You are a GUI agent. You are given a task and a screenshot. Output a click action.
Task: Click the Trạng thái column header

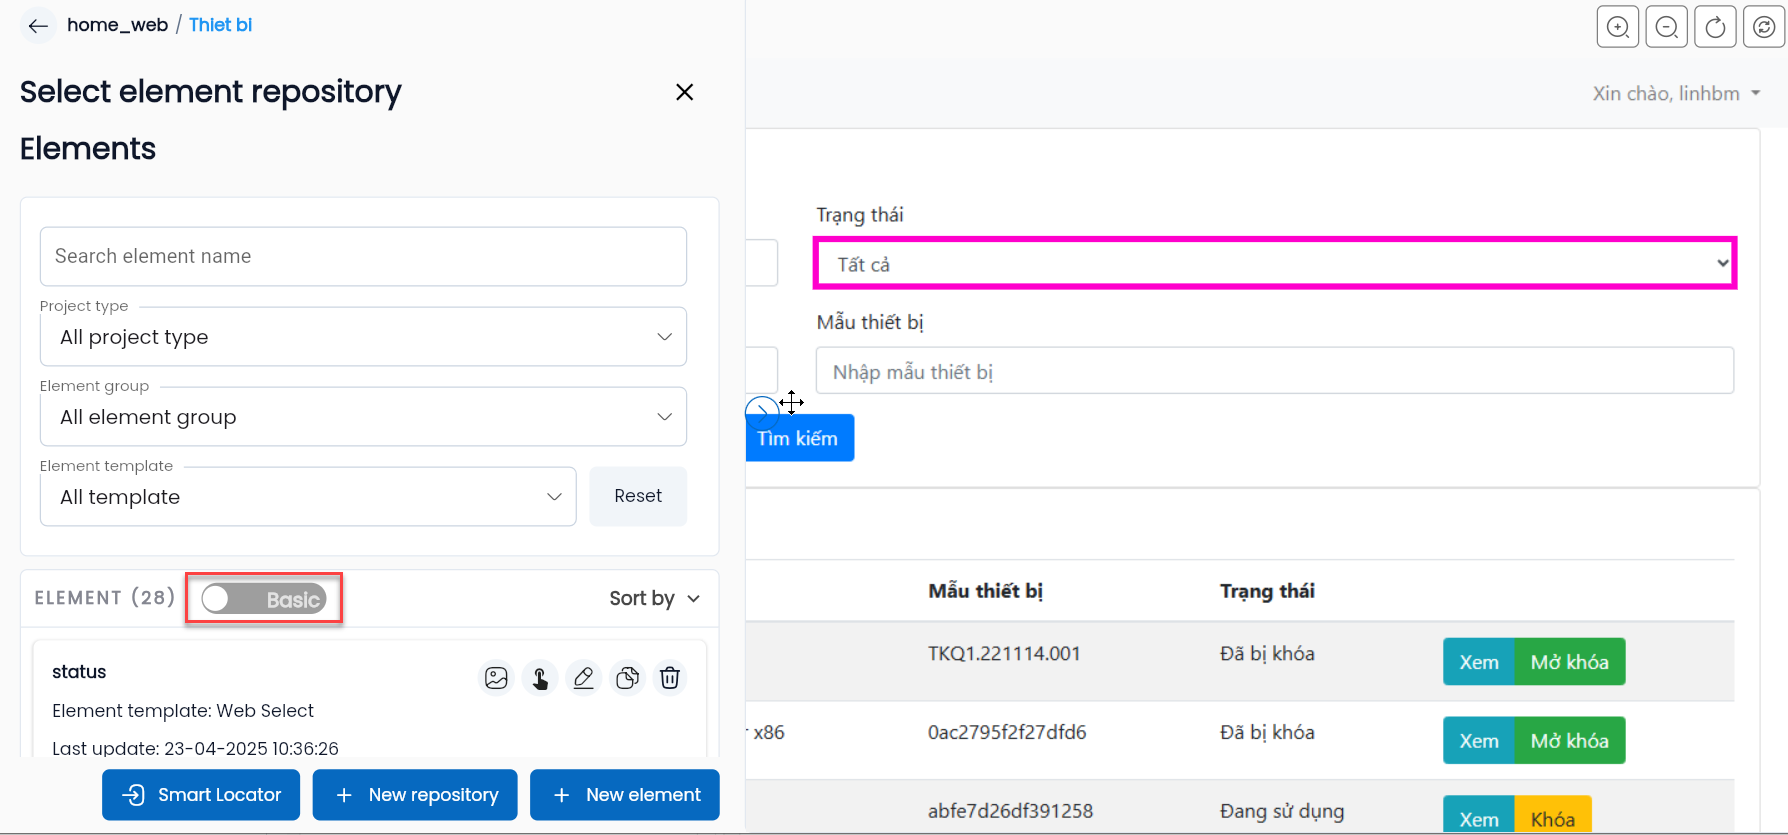1267,591
